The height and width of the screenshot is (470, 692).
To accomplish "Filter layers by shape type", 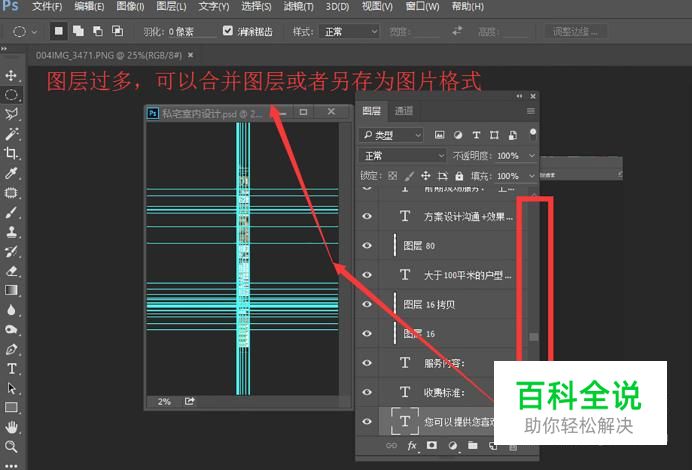I will (494, 135).
